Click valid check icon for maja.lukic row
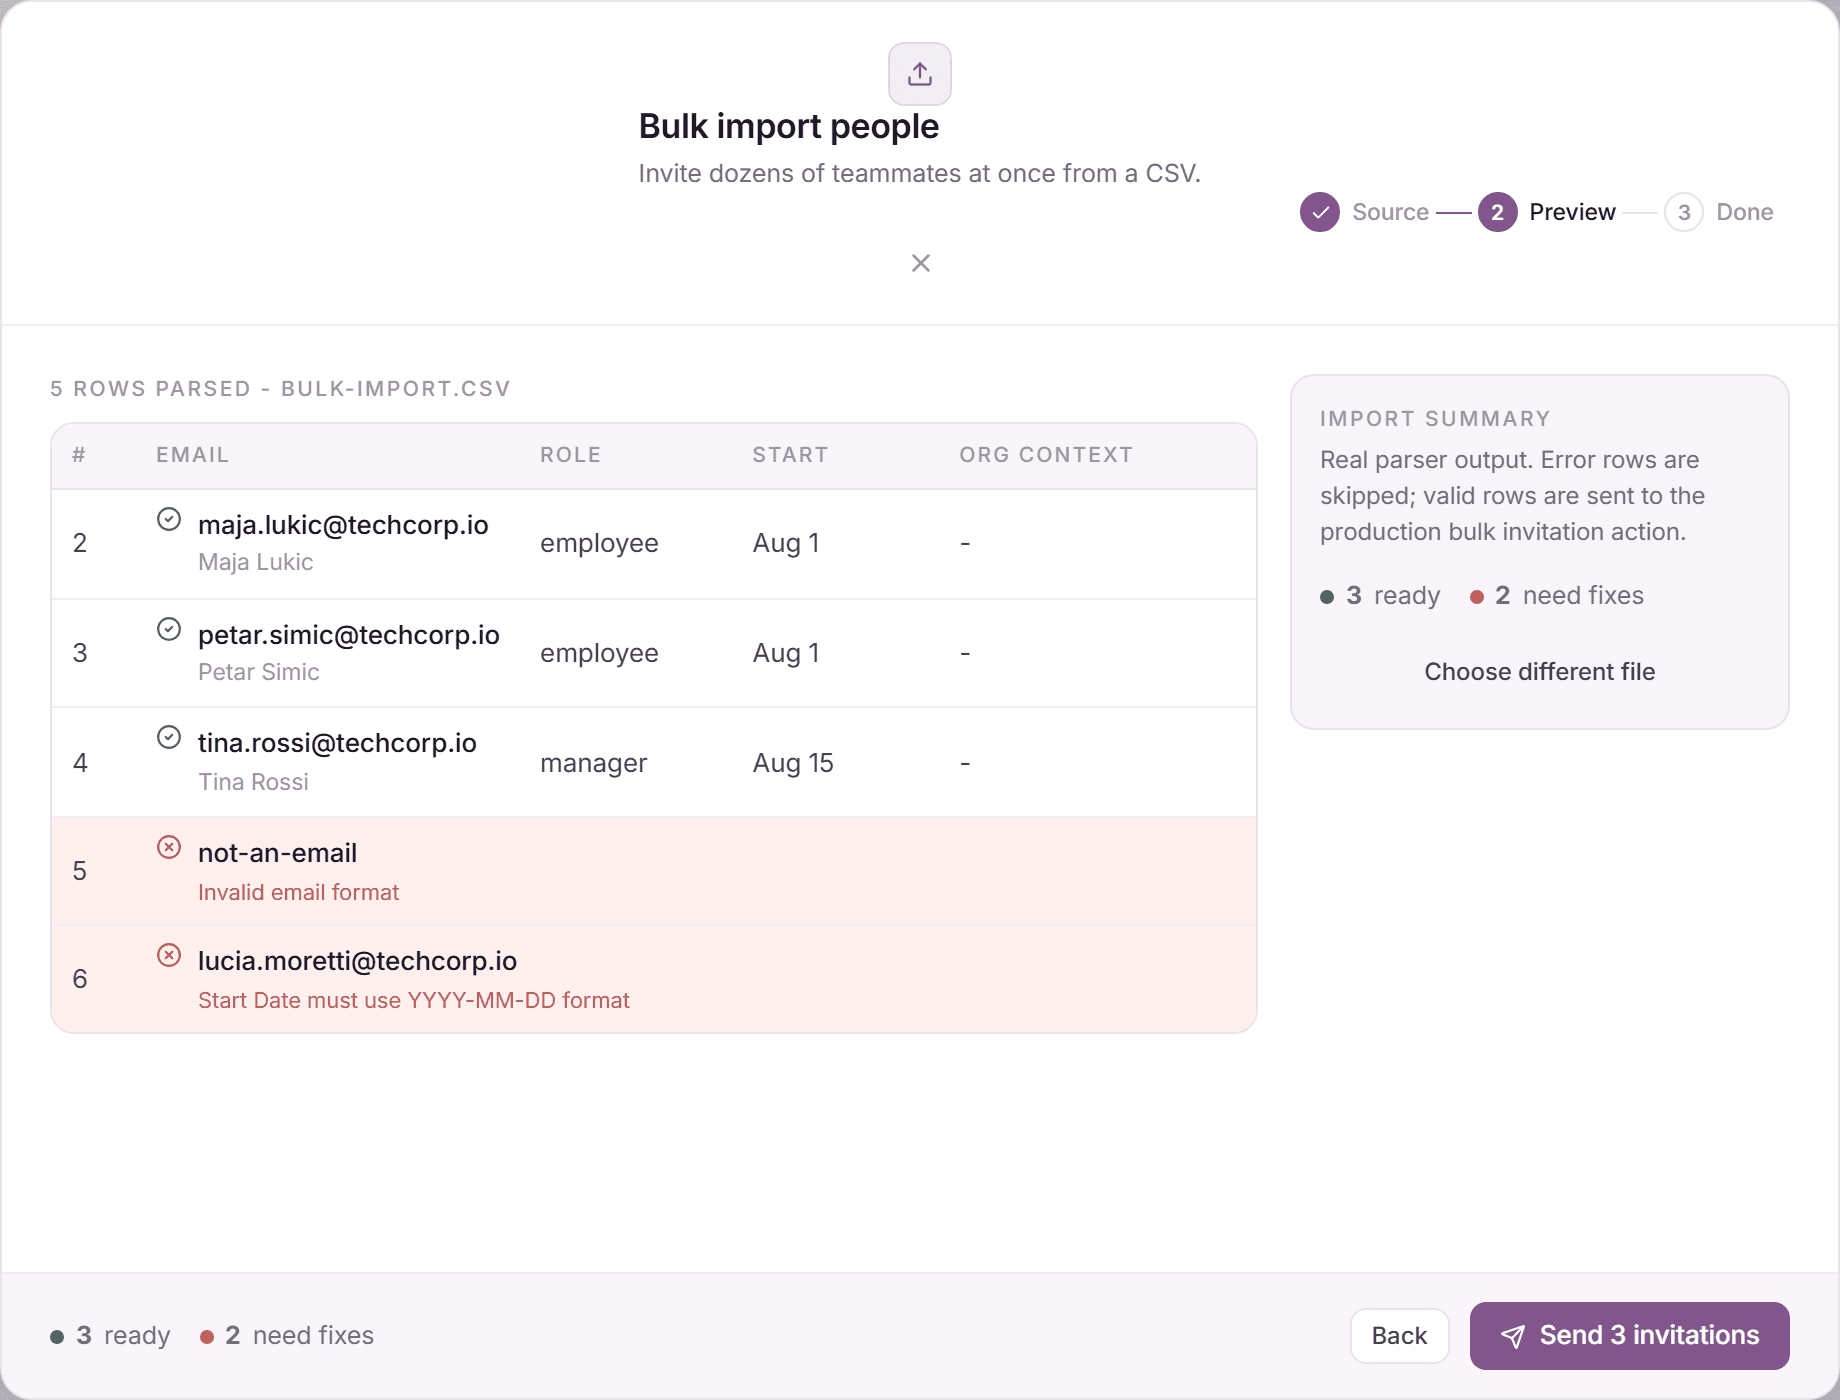 169,519
